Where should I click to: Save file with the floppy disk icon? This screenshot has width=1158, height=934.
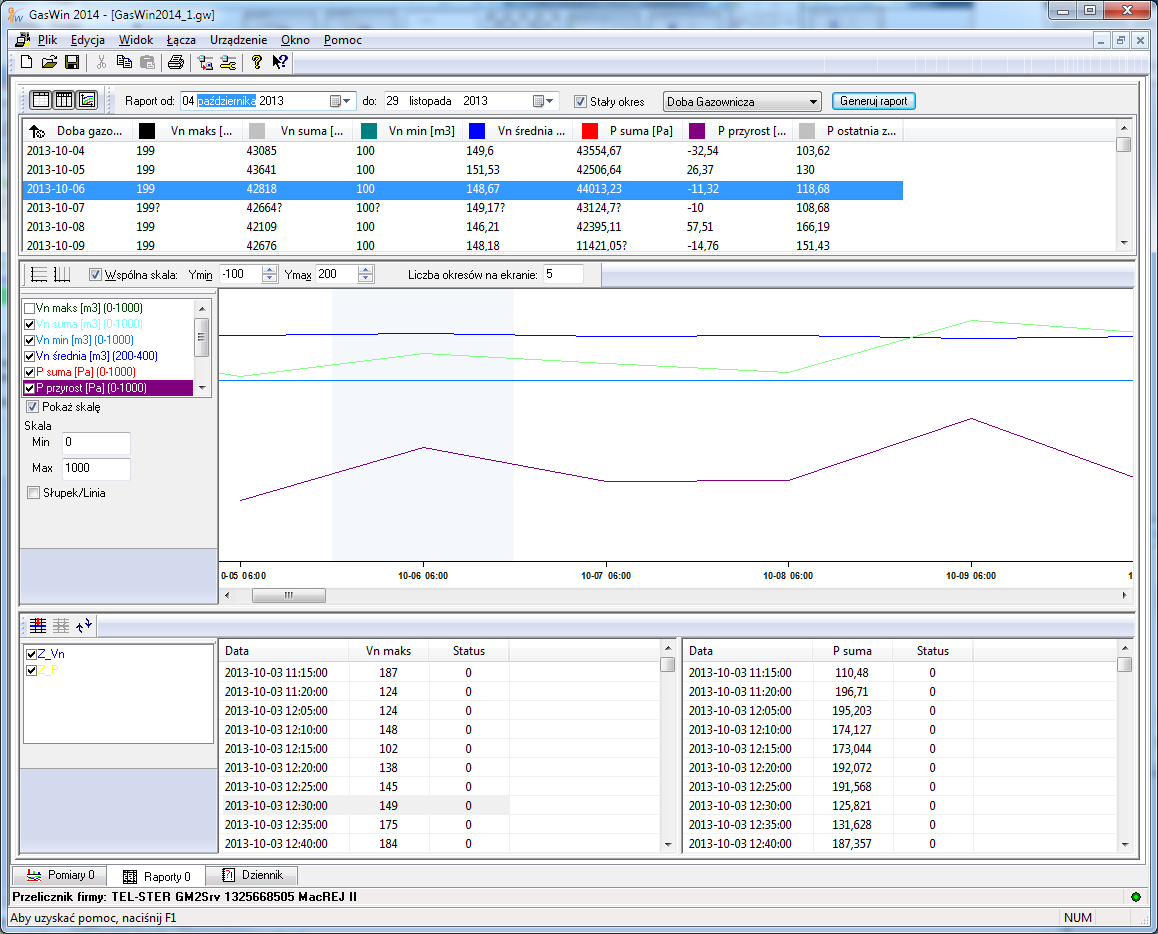click(72, 63)
